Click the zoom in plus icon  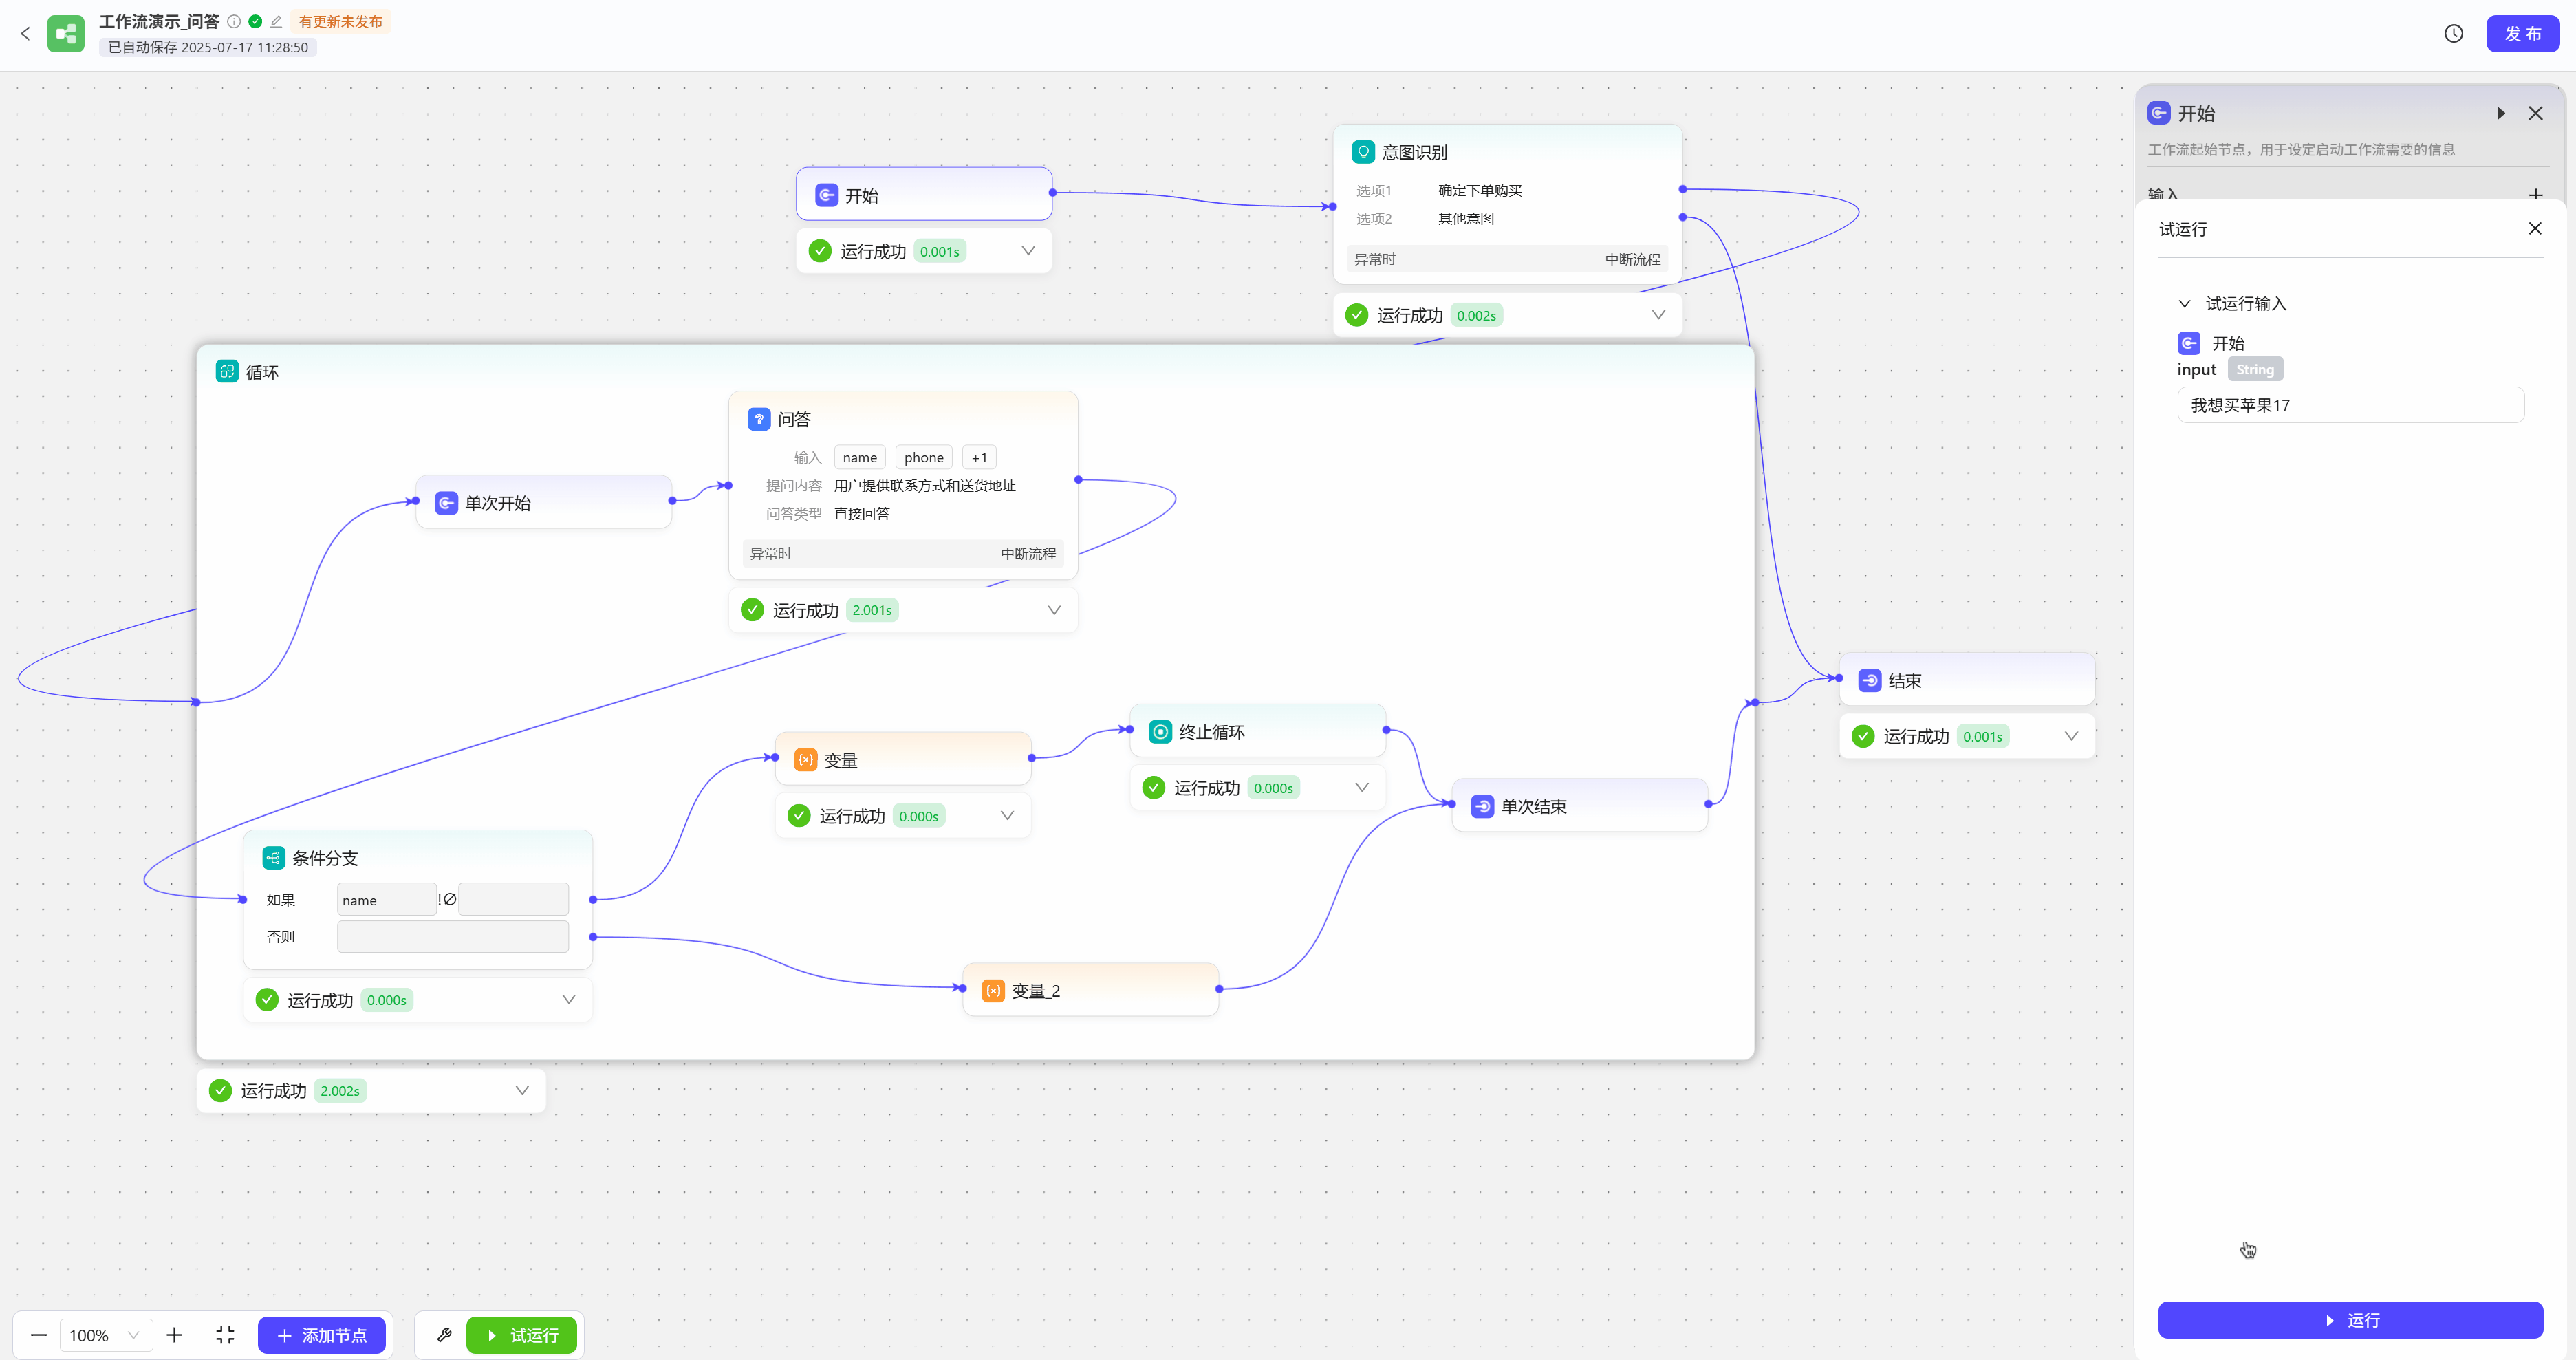tap(174, 1335)
